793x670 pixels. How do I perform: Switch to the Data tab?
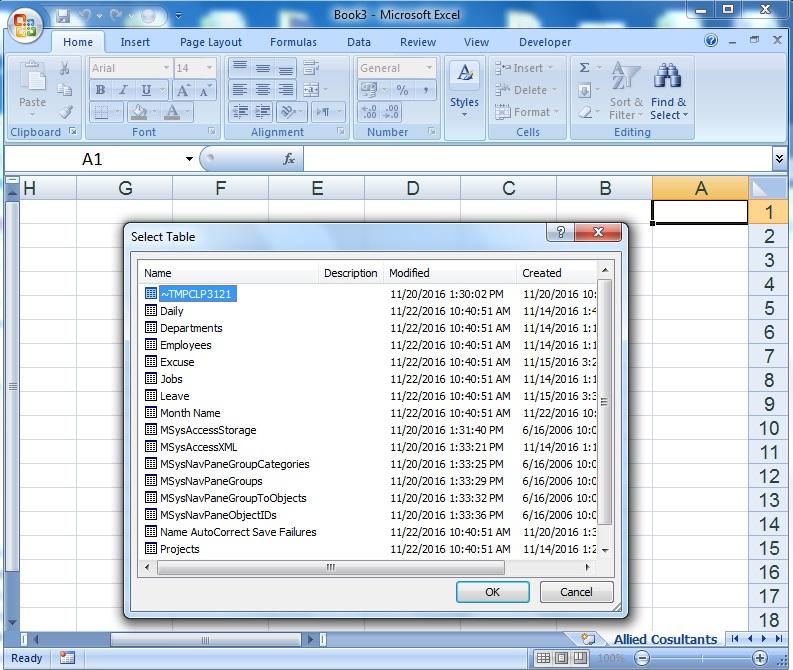(x=359, y=42)
